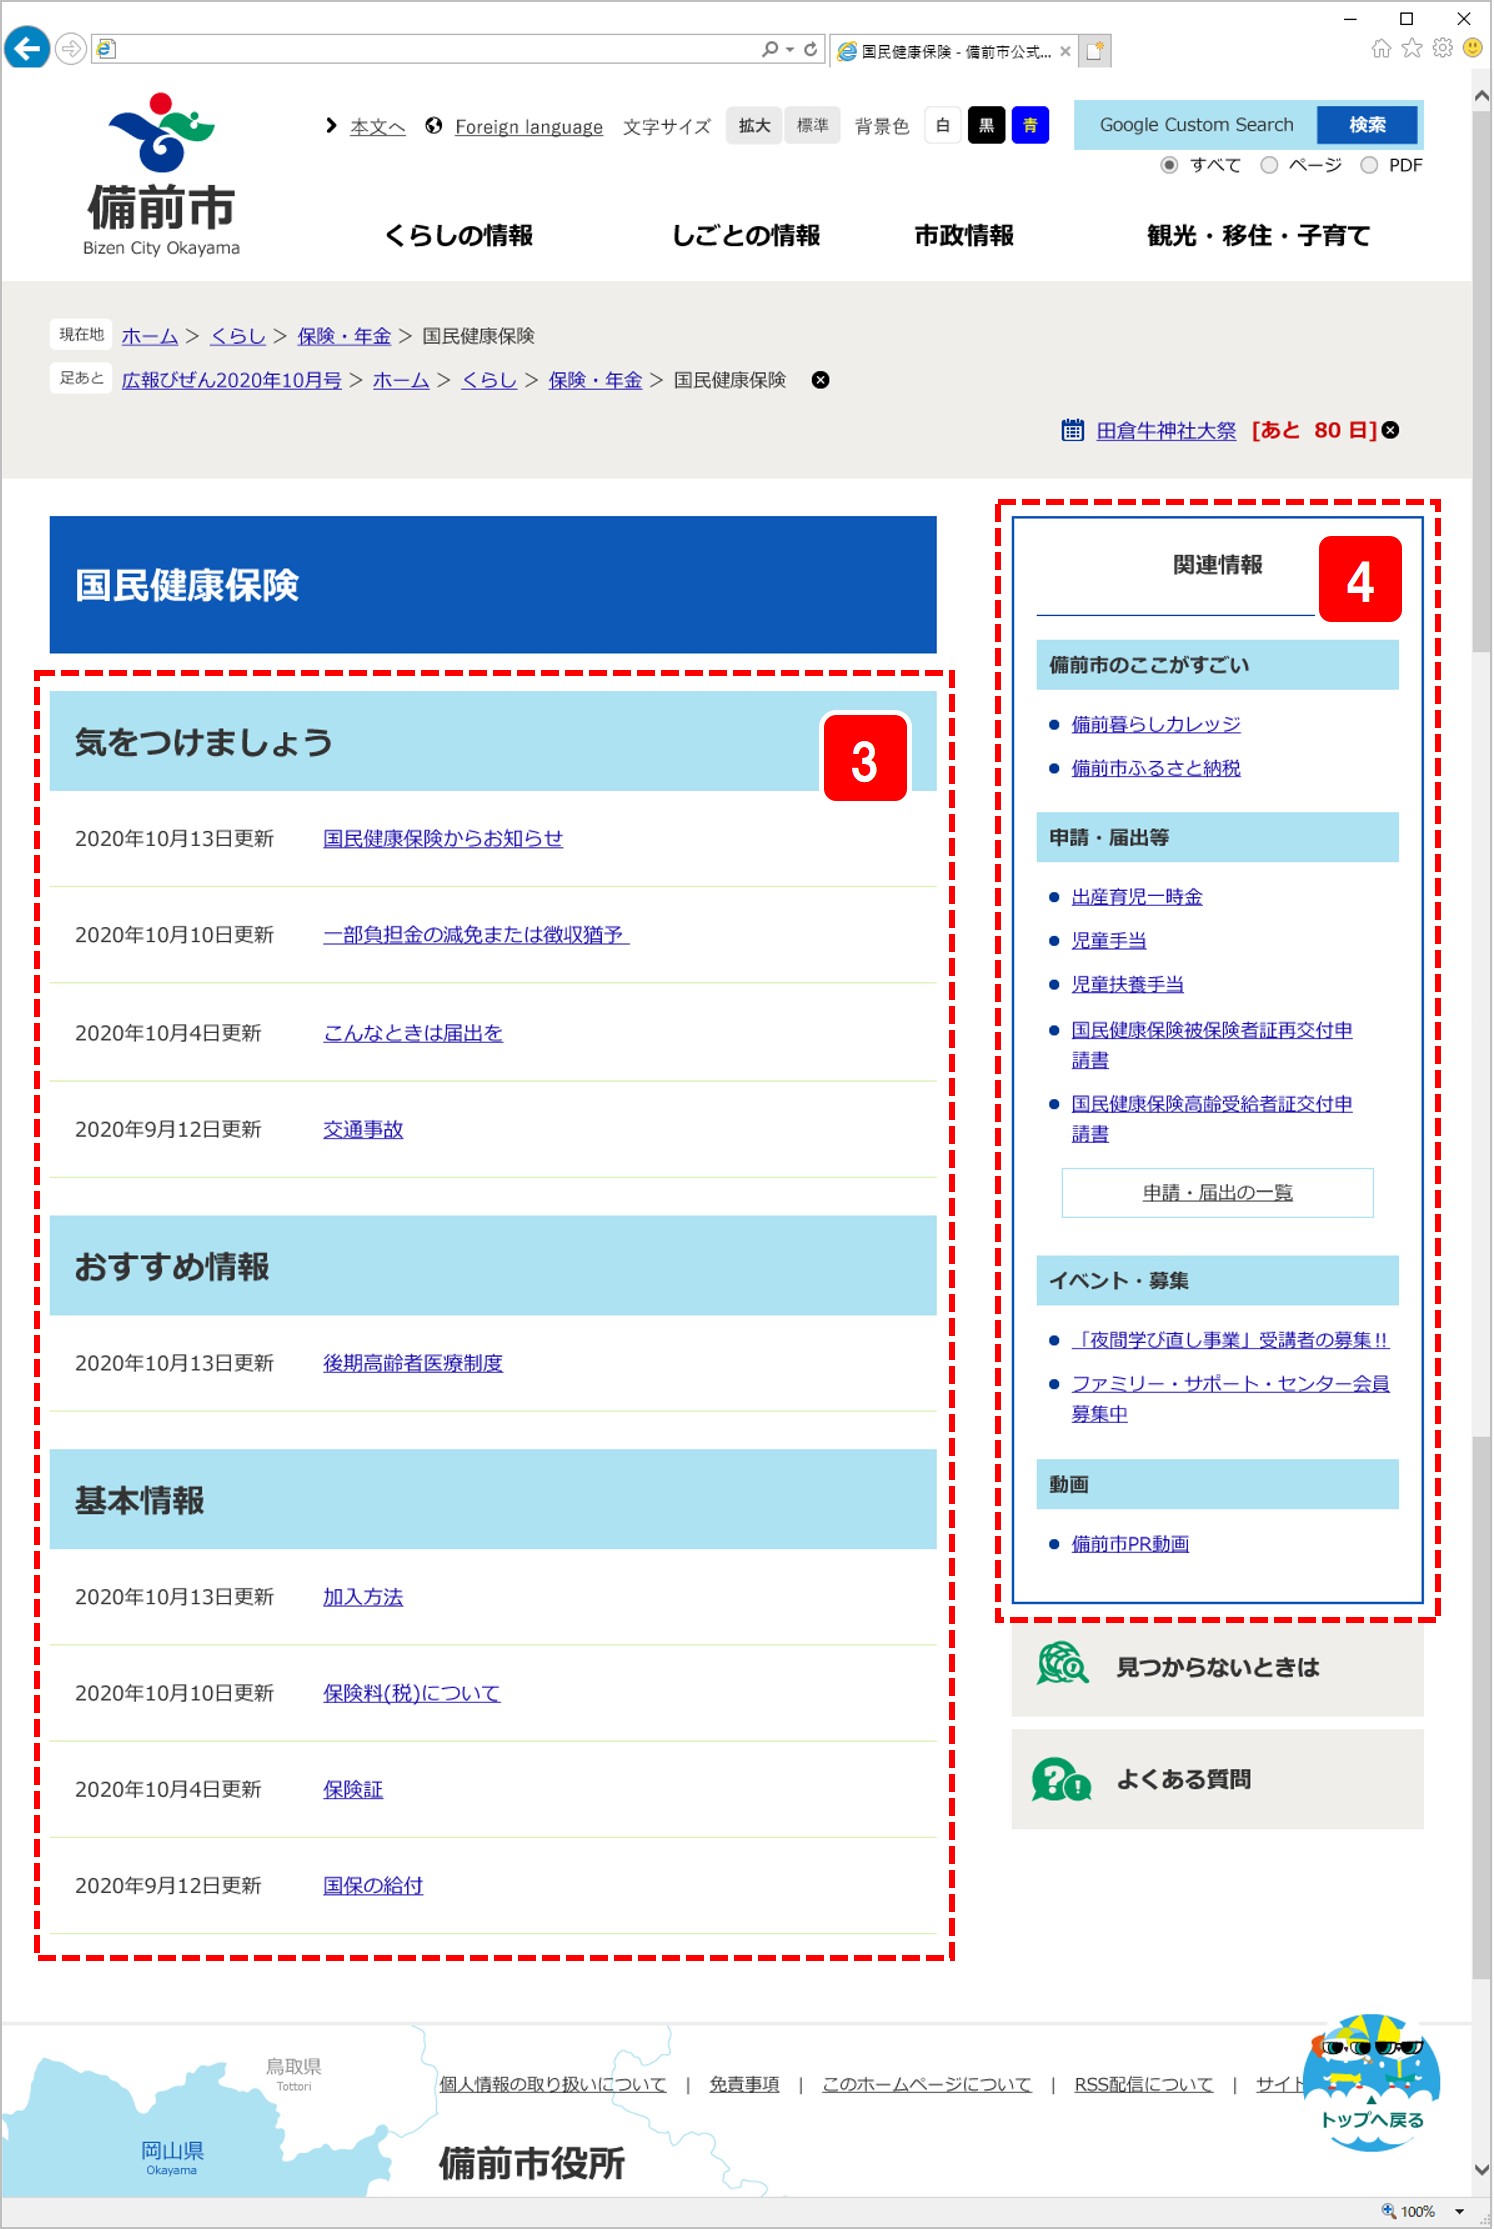Open the address bar search dropdown arrow
The image size is (1494, 2229).
[x=789, y=48]
